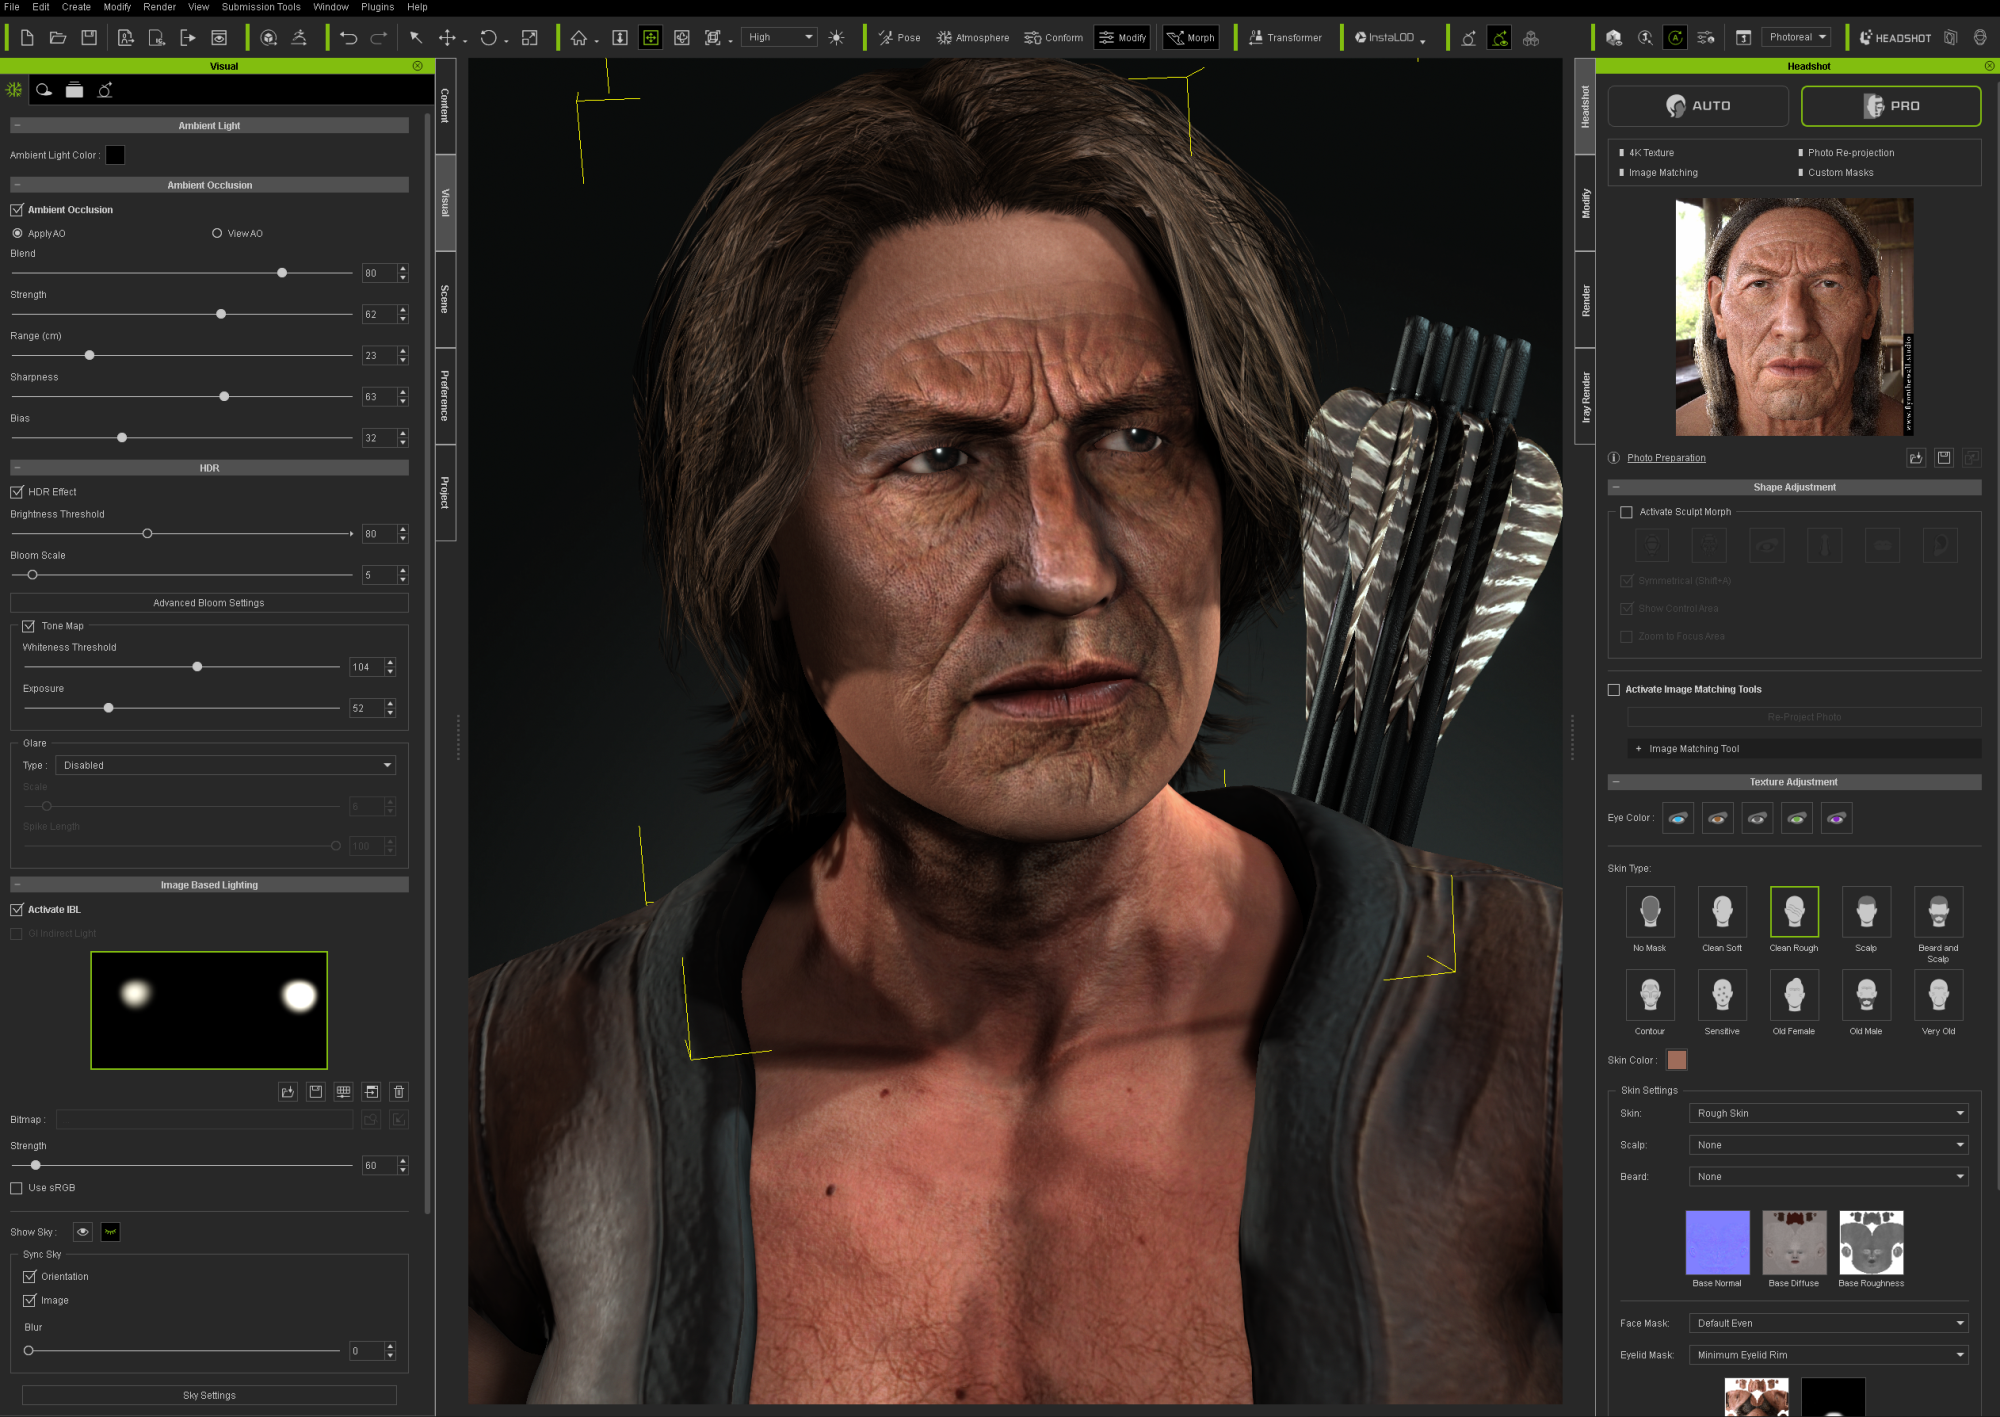Click the Redo arrow icon

tap(379, 38)
